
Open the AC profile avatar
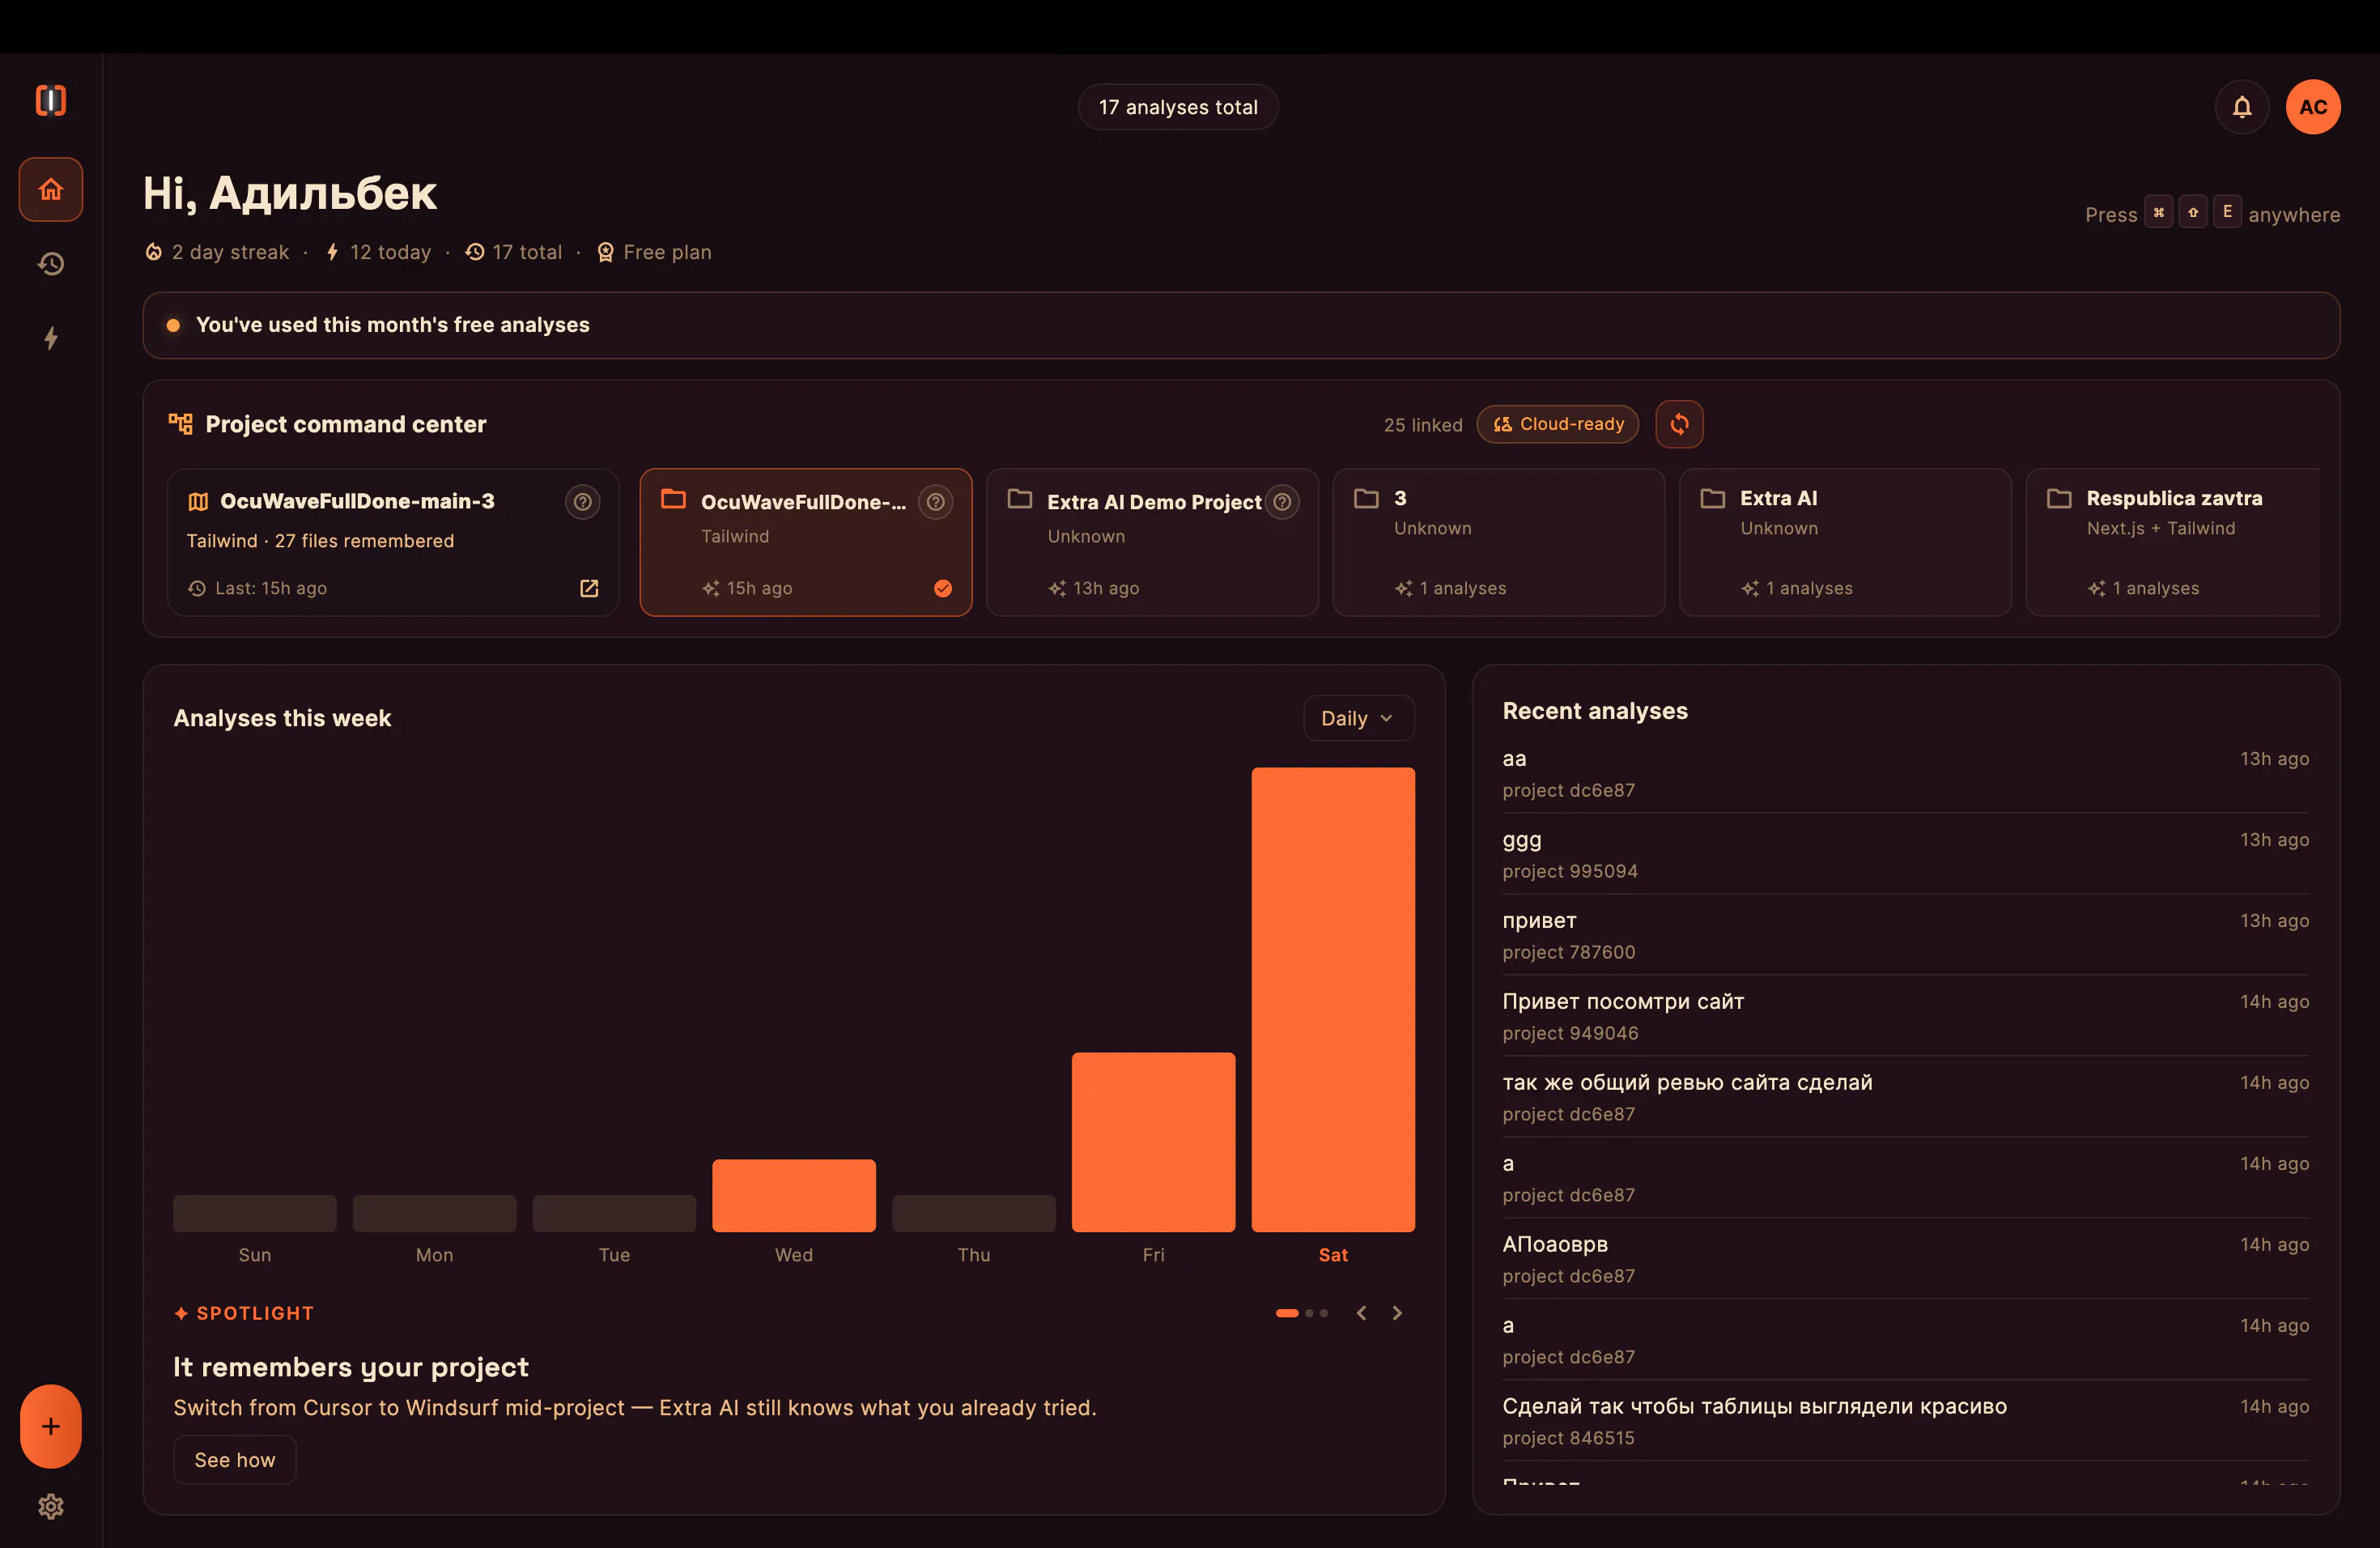click(2313, 107)
